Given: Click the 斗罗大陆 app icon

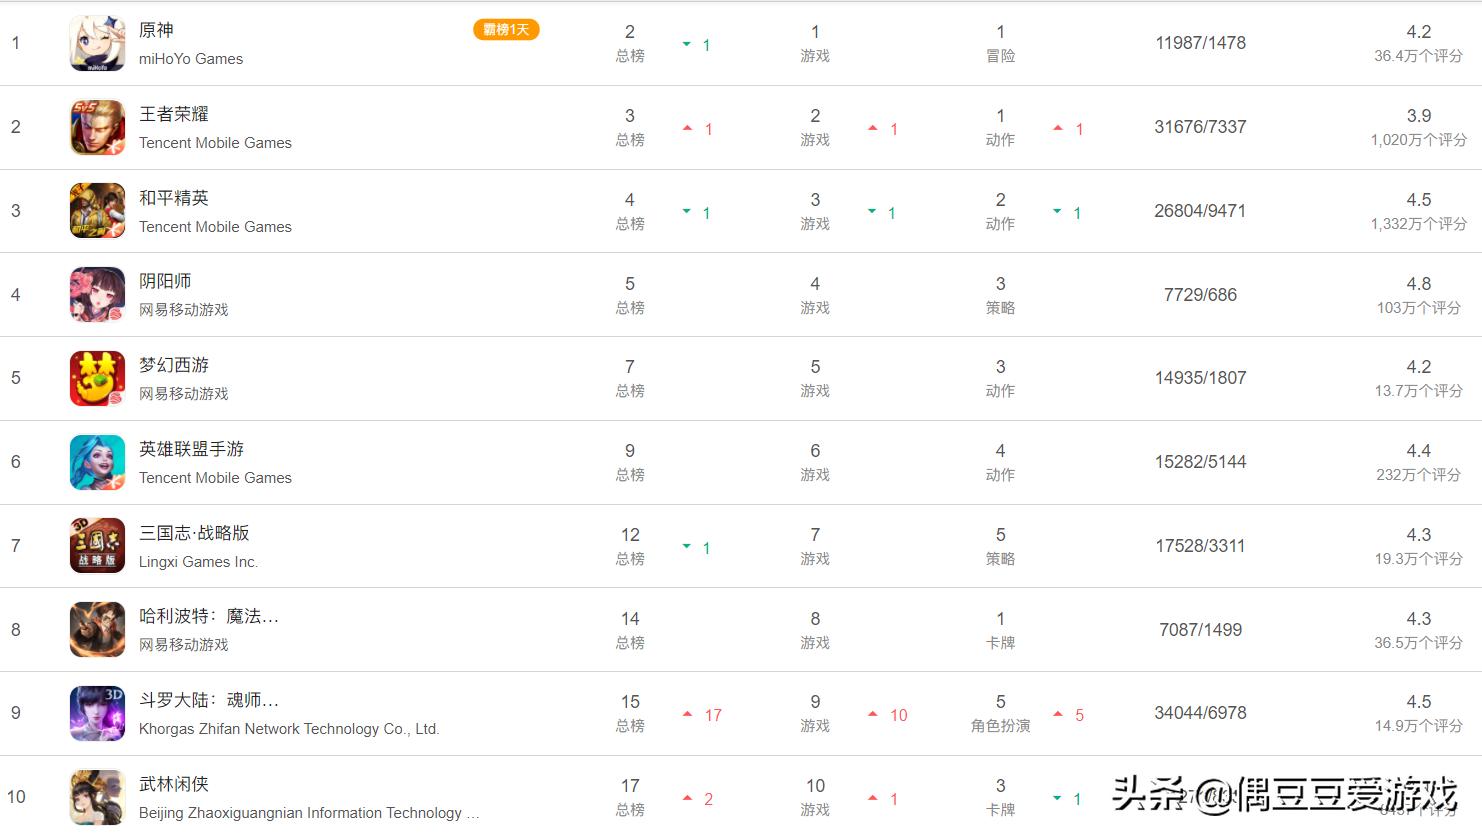Looking at the screenshot, I should 97,713.
